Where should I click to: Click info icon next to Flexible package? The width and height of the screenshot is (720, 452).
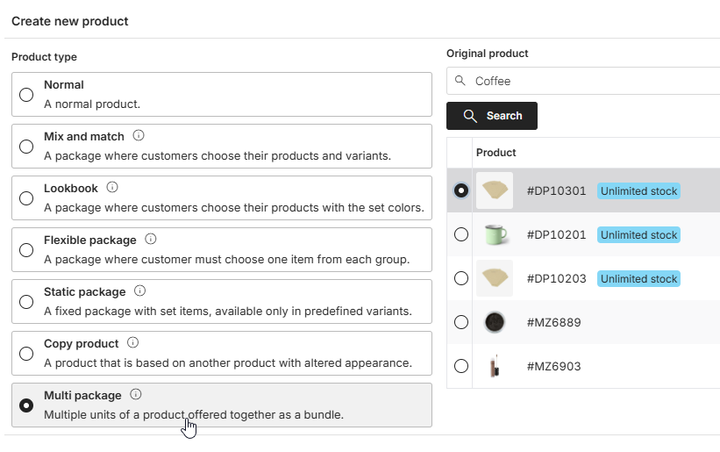coord(151,239)
